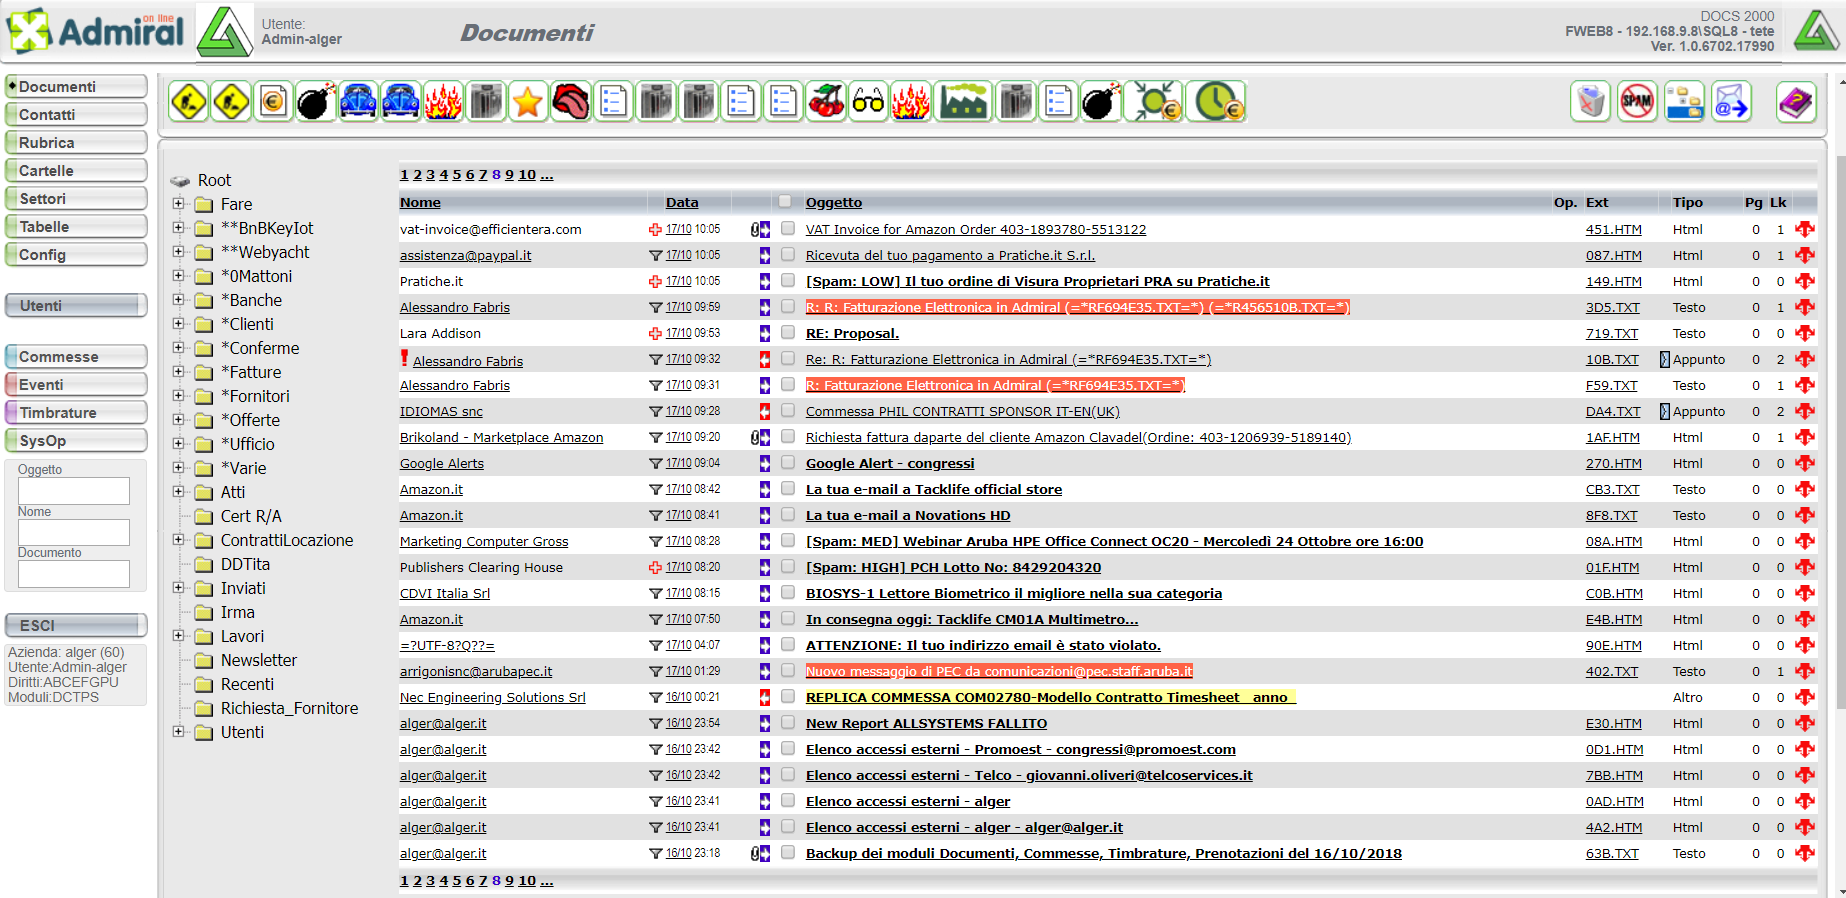Click the no-SPAM toolbar icon

(1637, 101)
